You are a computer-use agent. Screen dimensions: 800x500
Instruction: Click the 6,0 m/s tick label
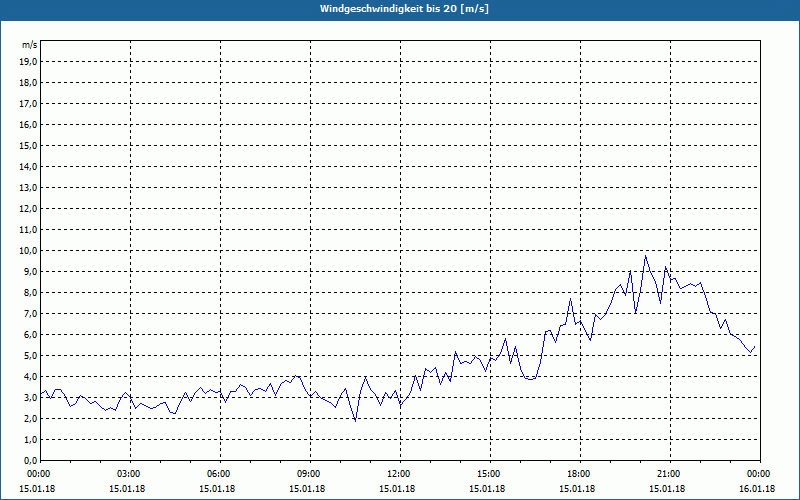tap(30, 335)
